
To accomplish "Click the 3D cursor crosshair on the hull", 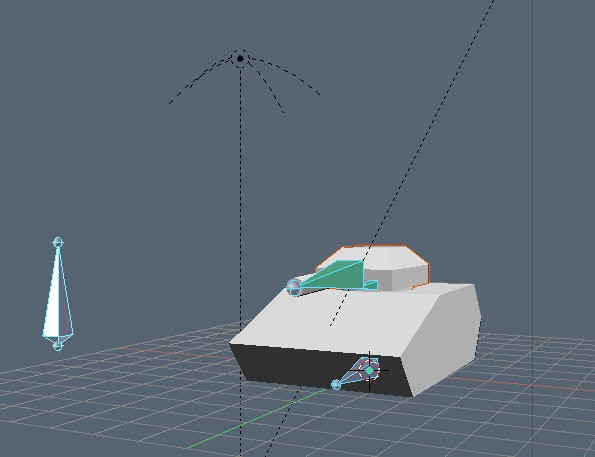I will click(369, 370).
